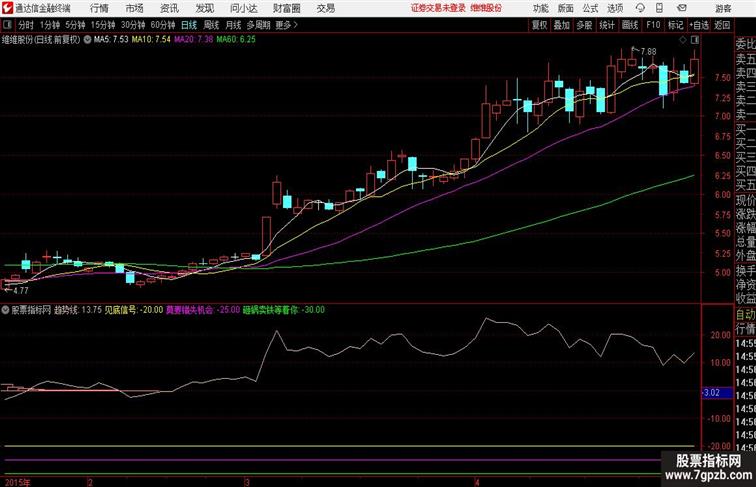Image resolution: width=756 pixels, height=487 pixels.
Task: Click the MA10: 7.54 indicator value
Action: coord(151,40)
